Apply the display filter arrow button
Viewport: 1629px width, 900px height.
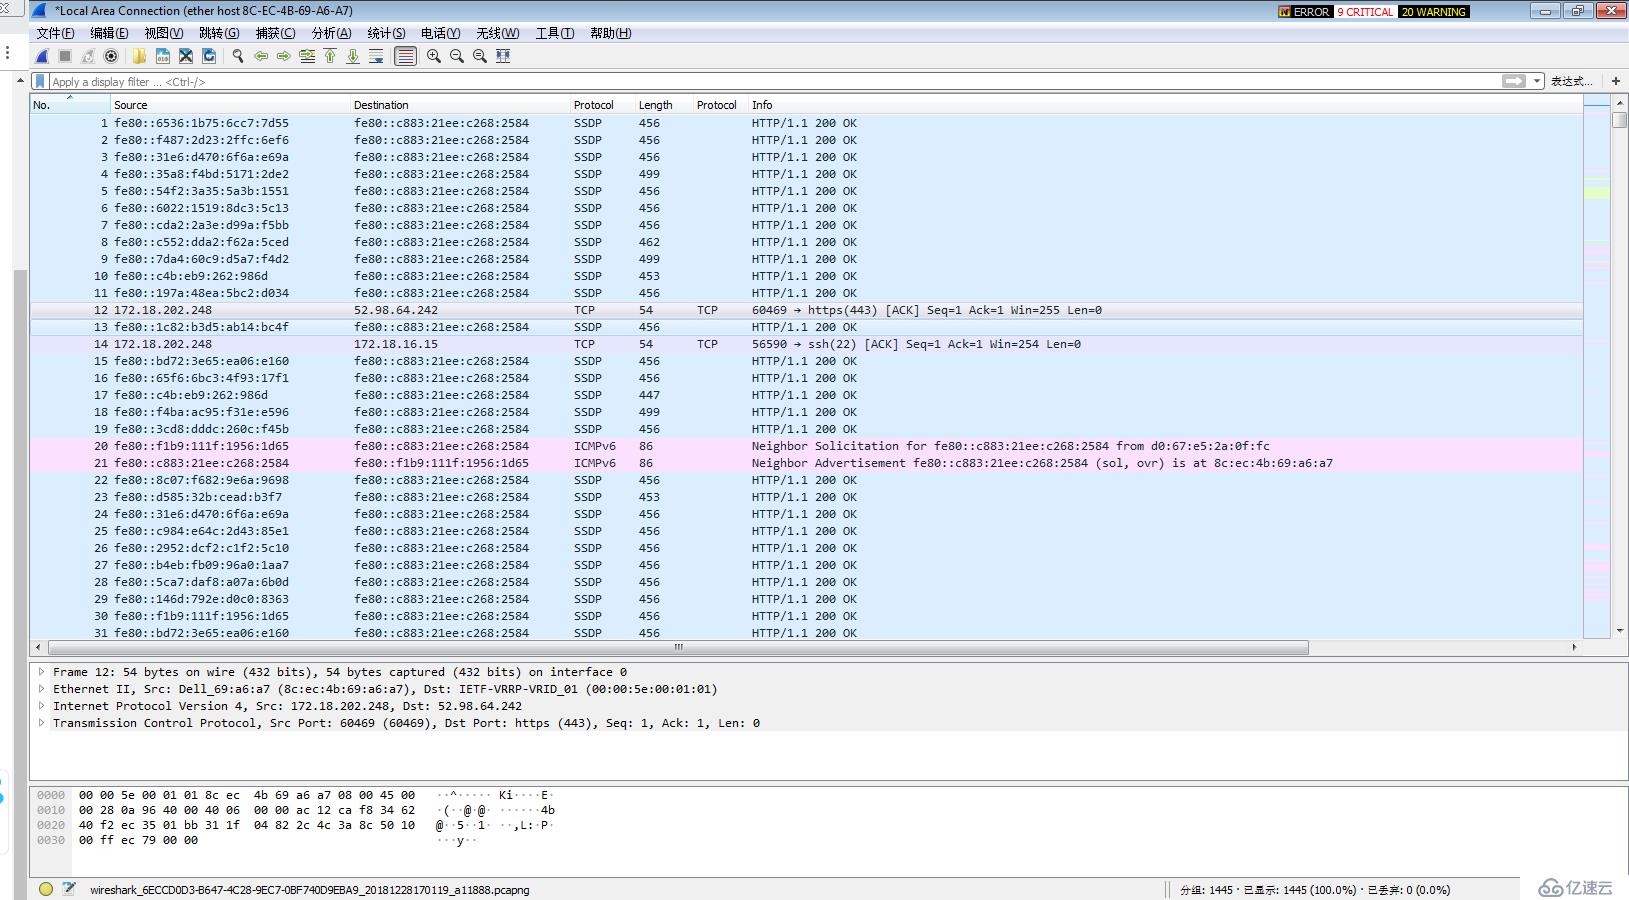1514,81
